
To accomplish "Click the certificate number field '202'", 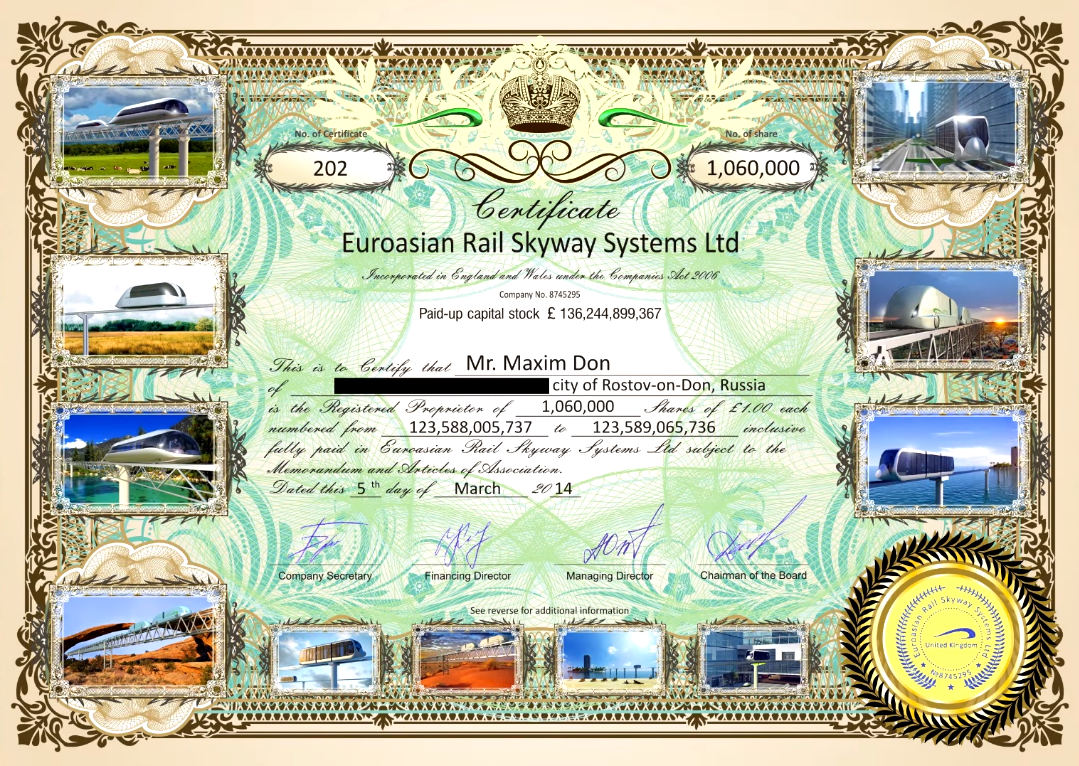I will (330, 168).
